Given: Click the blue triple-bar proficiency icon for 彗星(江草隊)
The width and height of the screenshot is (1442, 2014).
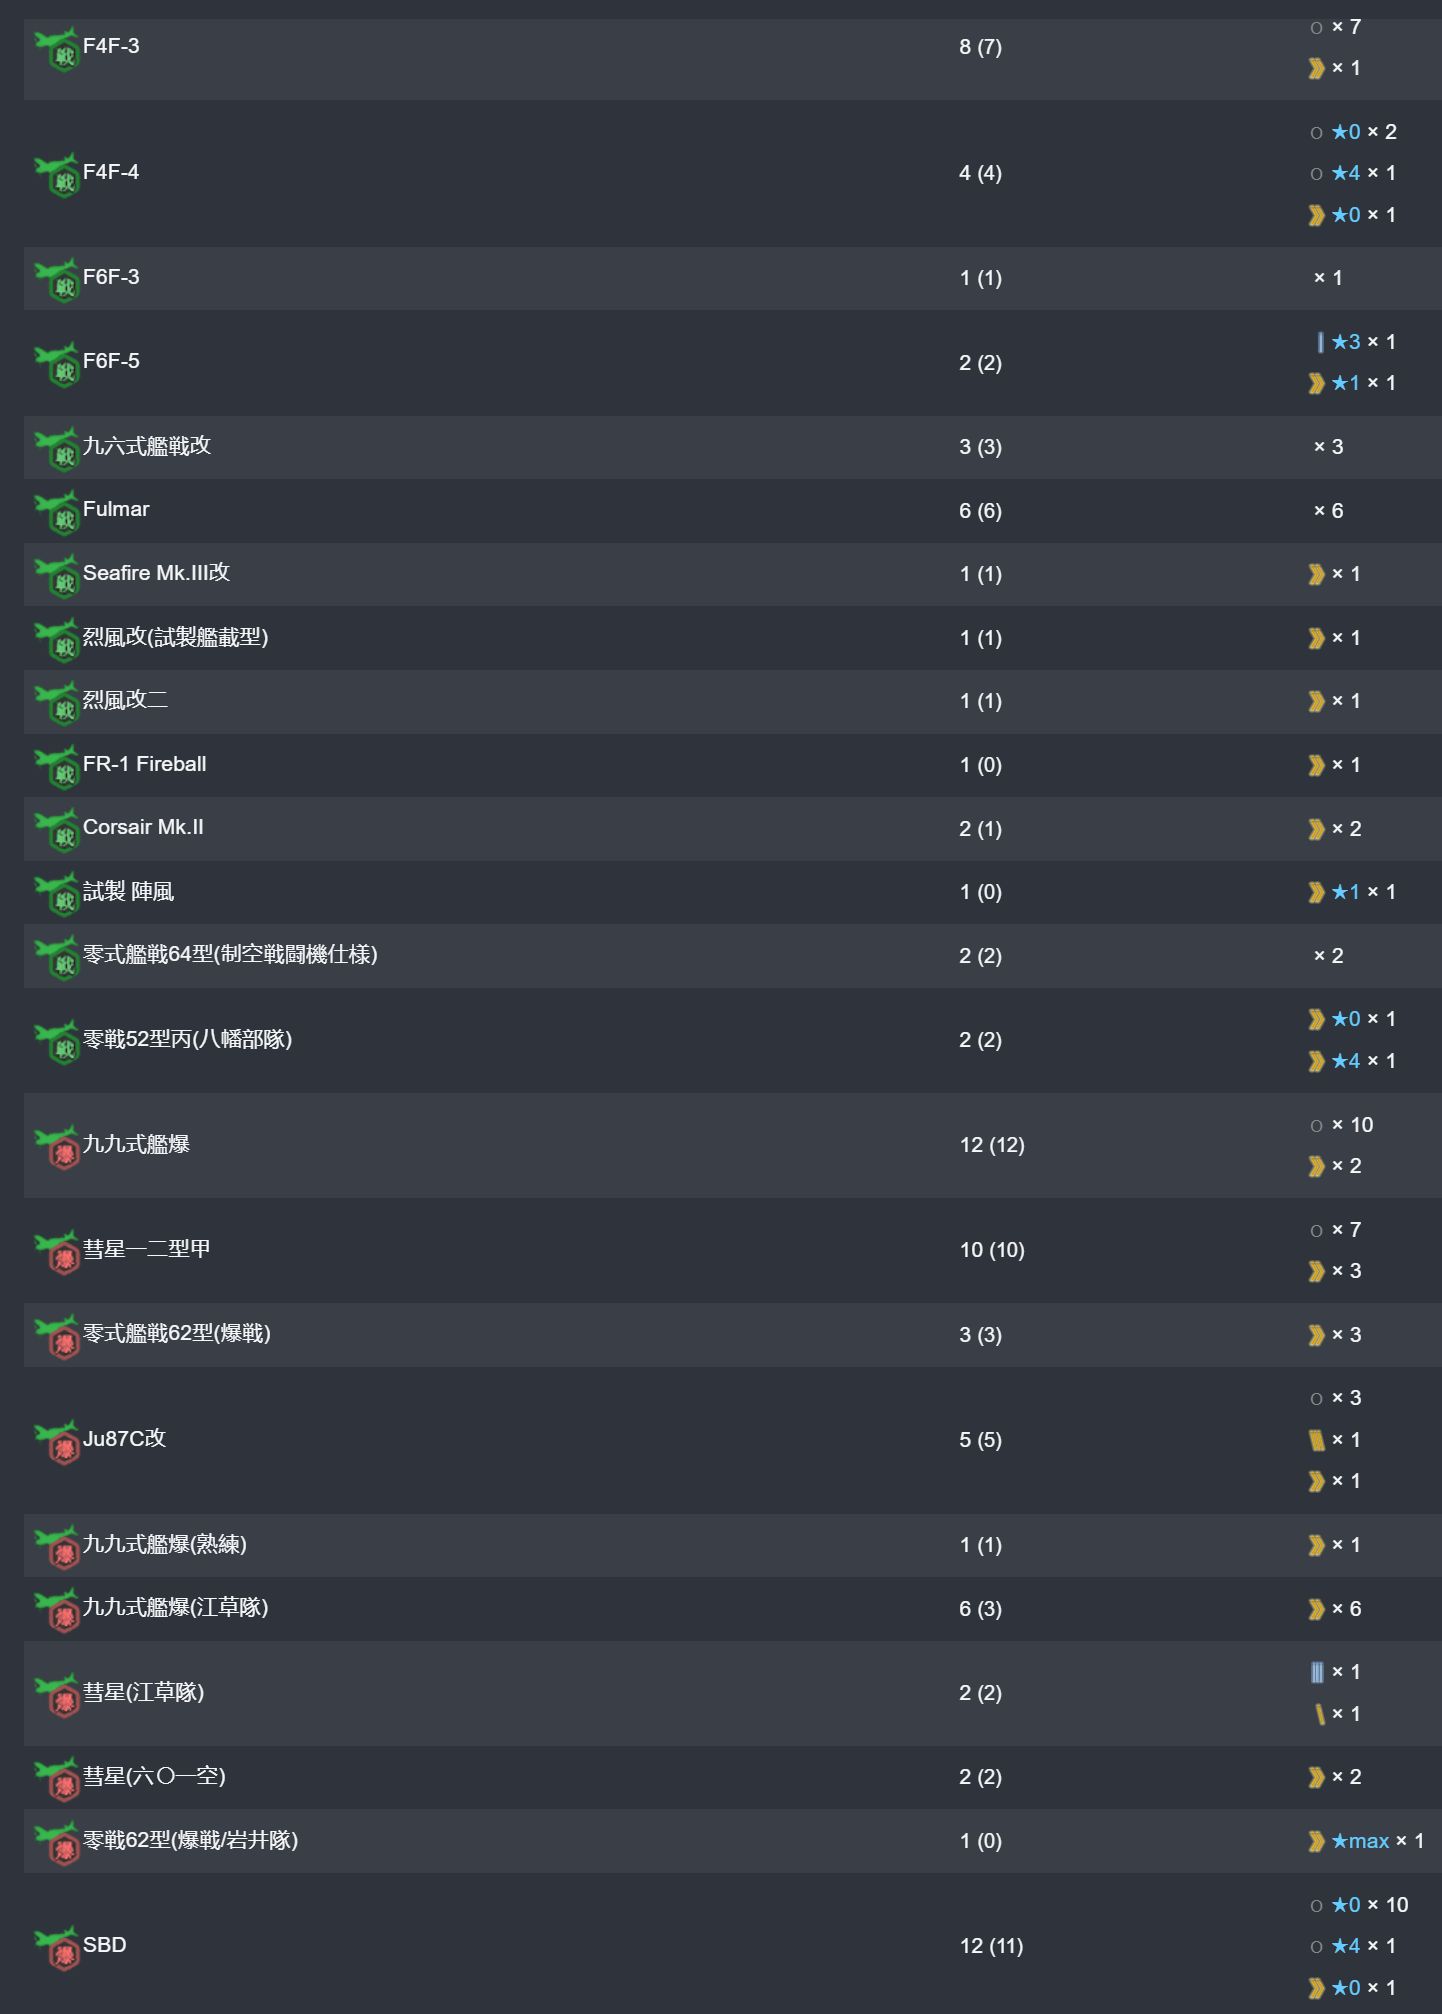Looking at the screenshot, I should click(1317, 1672).
